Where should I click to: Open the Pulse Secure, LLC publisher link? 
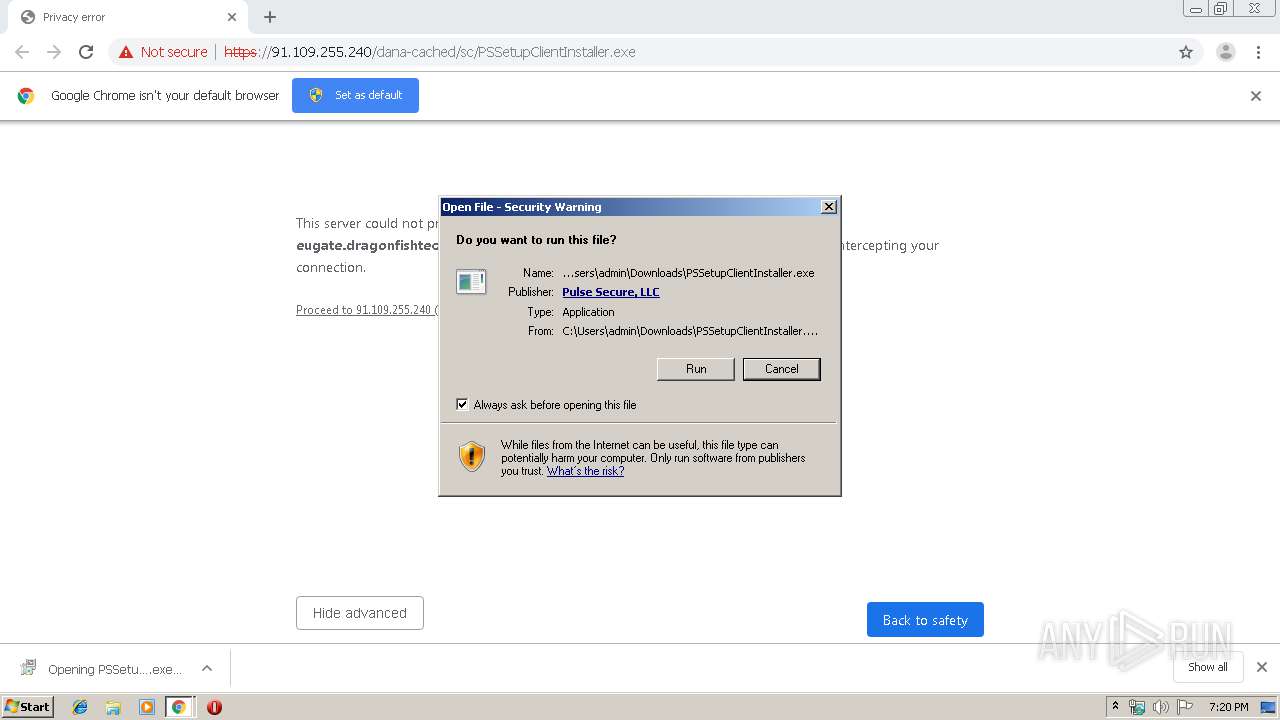(610, 292)
